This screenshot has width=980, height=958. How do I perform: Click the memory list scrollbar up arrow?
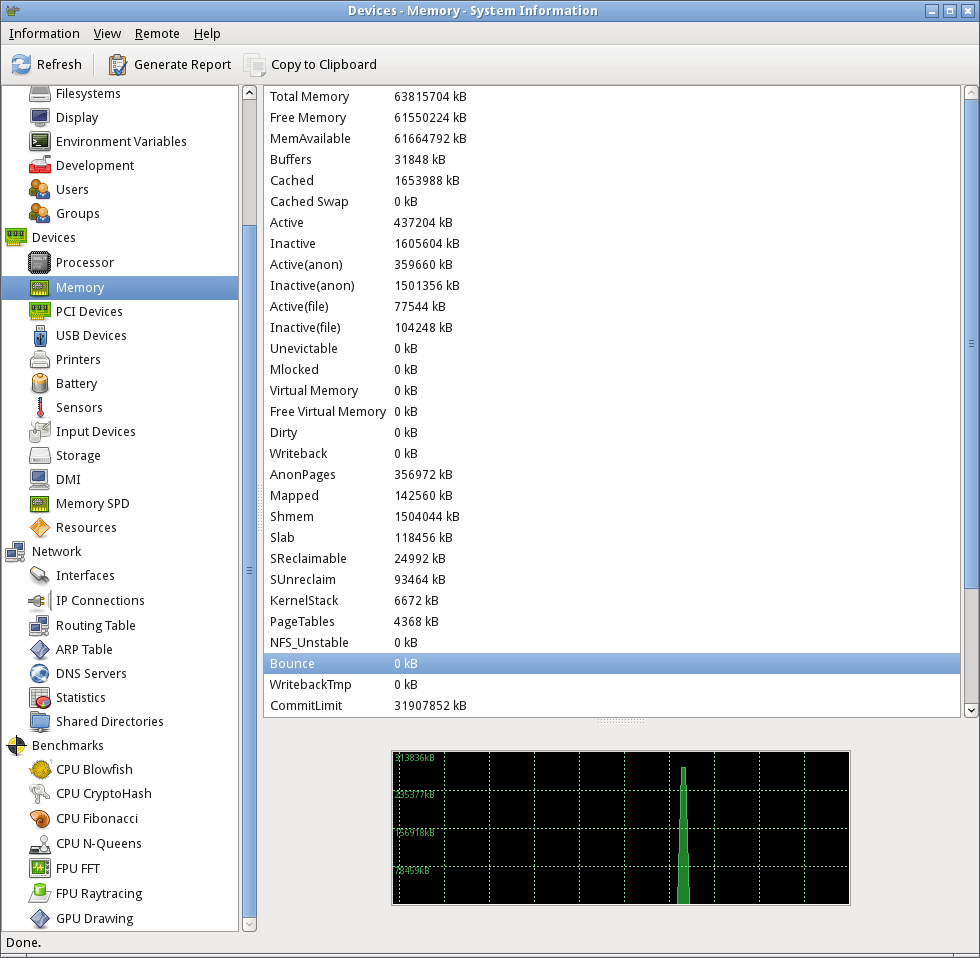click(x=971, y=92)
